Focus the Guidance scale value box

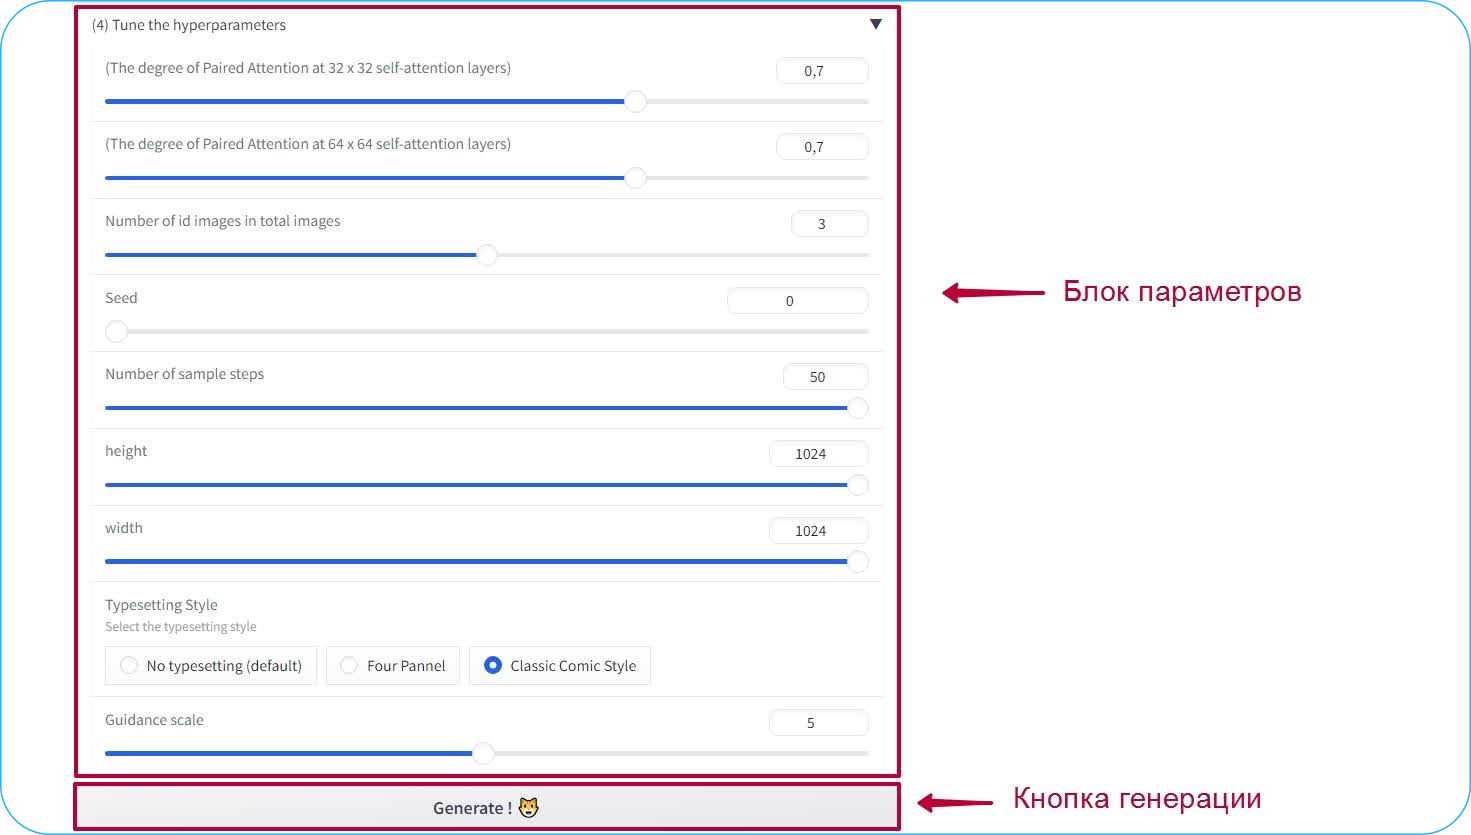(x=818, y=722)
